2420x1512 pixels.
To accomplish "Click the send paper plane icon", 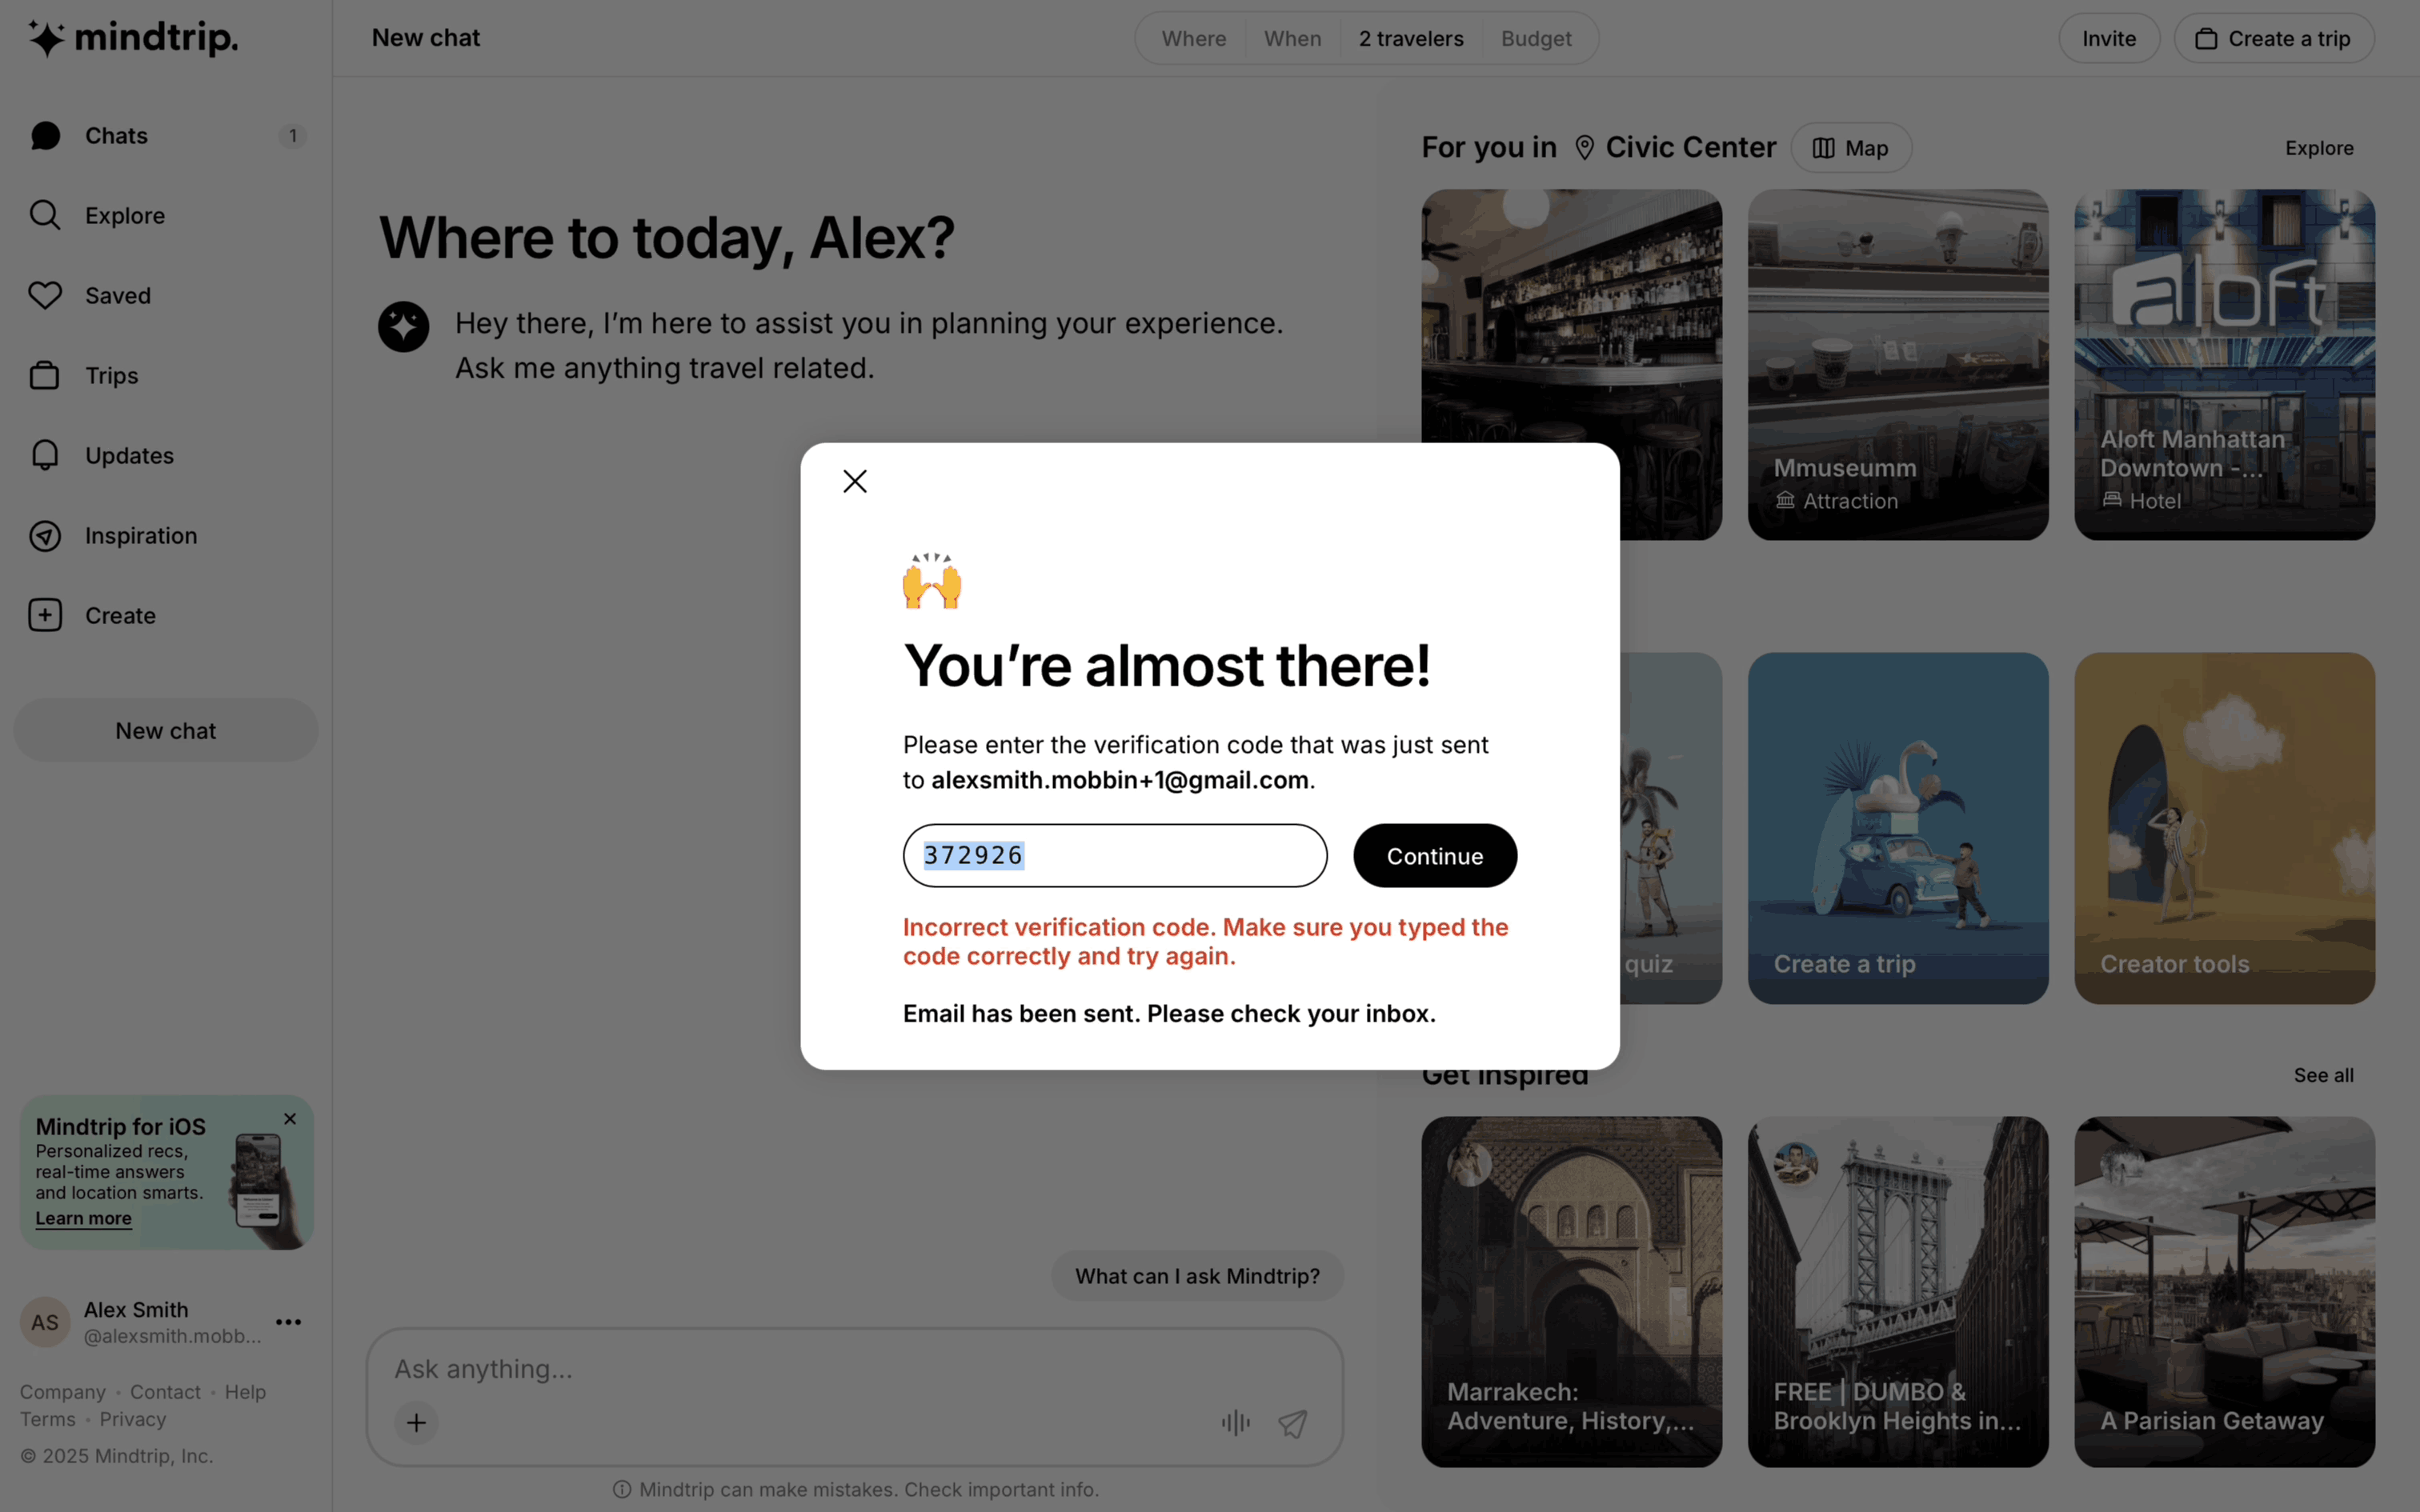I will click(x=1293, y=1422).
